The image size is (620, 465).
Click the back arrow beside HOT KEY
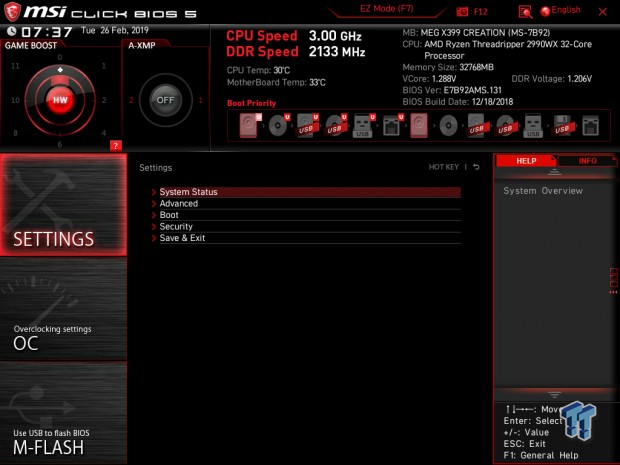(476, 167)
